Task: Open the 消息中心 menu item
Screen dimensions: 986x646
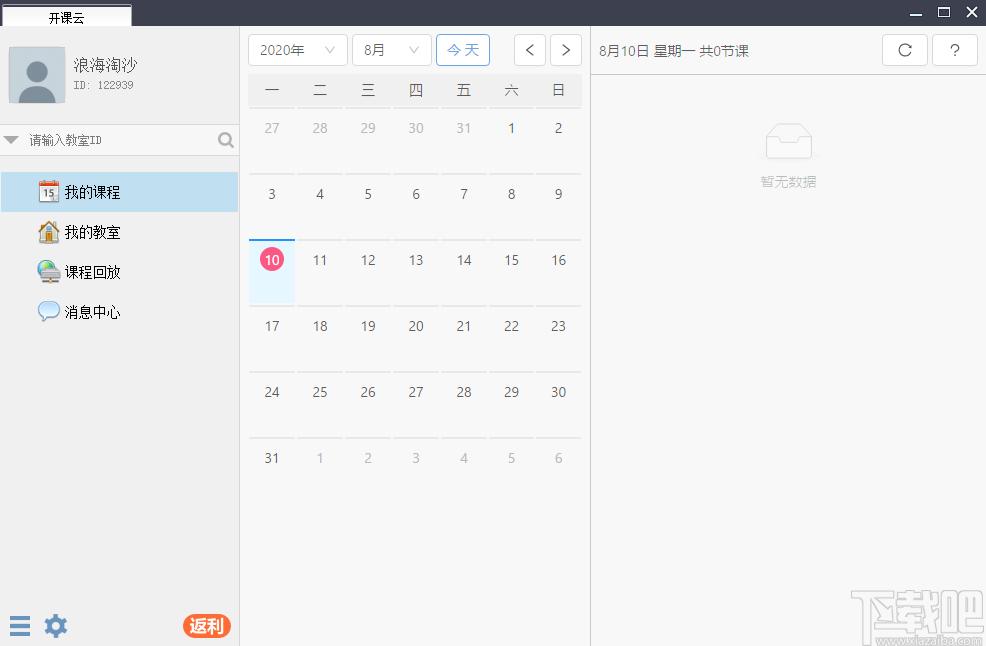Action: pos(119,311)
